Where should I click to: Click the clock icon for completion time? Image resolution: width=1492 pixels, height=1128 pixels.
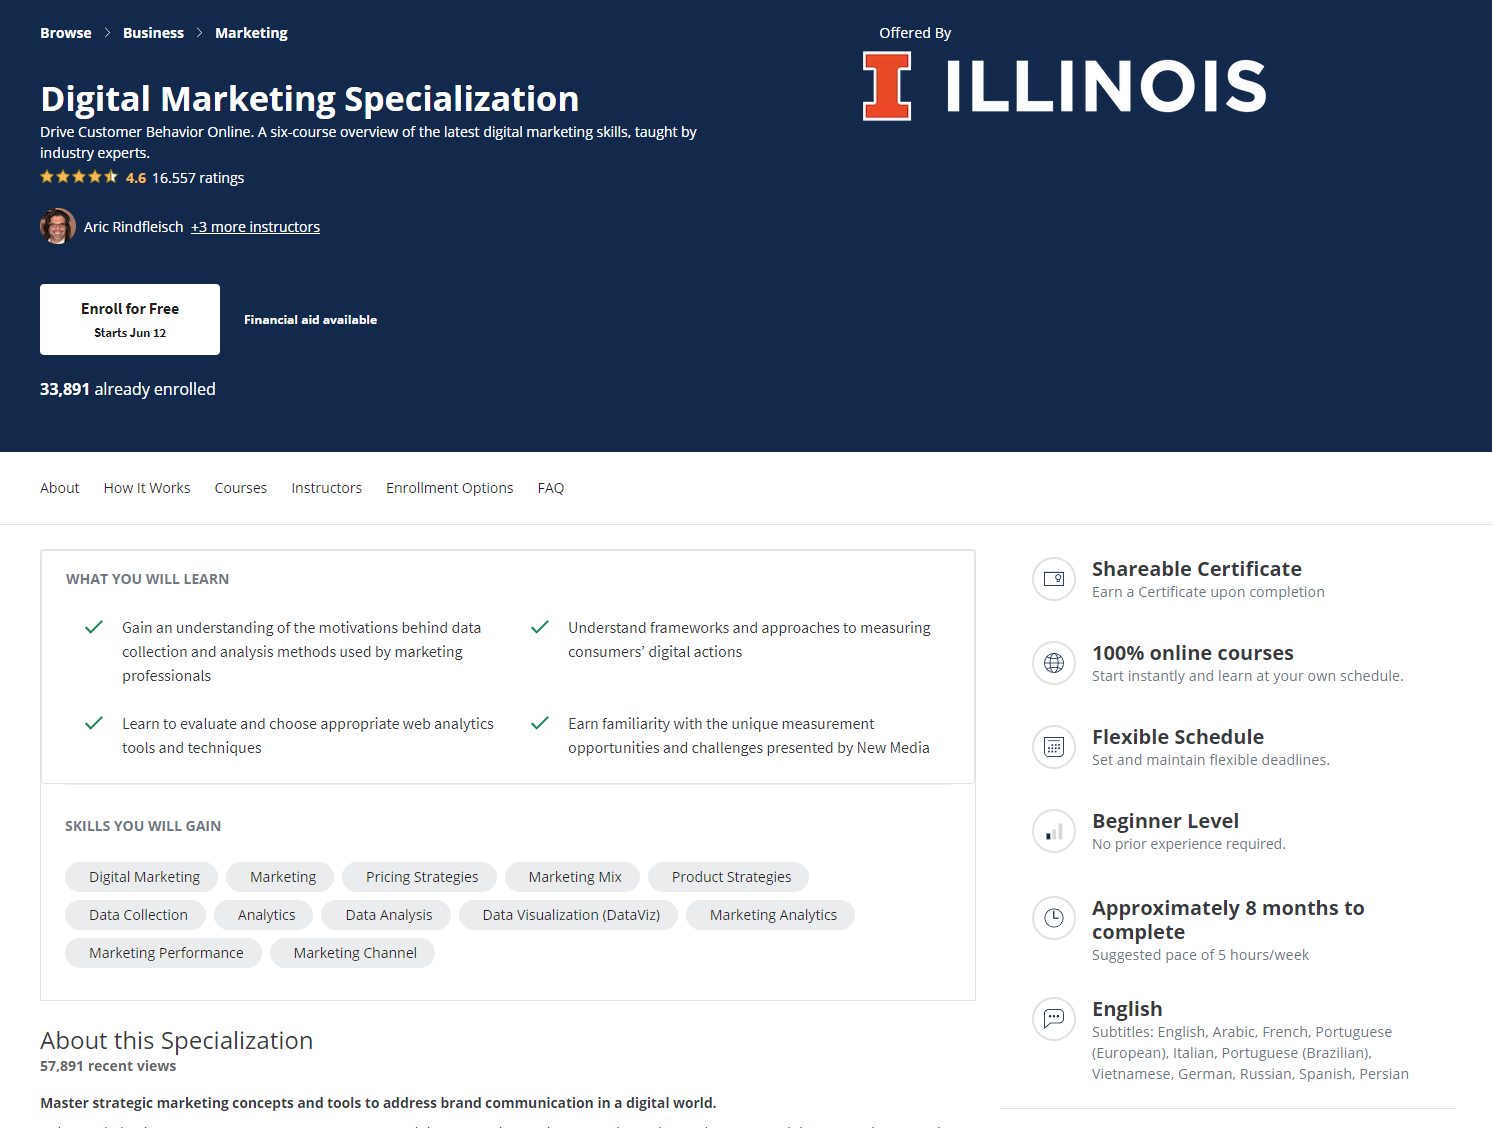click(x=1054, y=918)
